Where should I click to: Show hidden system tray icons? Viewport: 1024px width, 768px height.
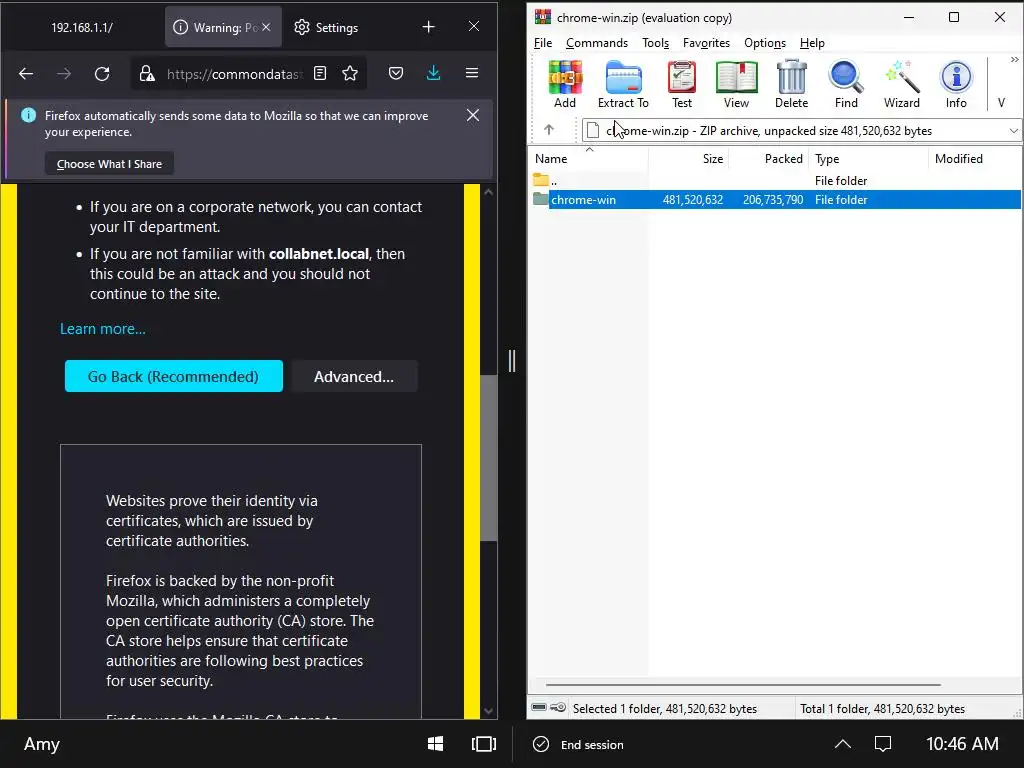[x=843, y=744]
